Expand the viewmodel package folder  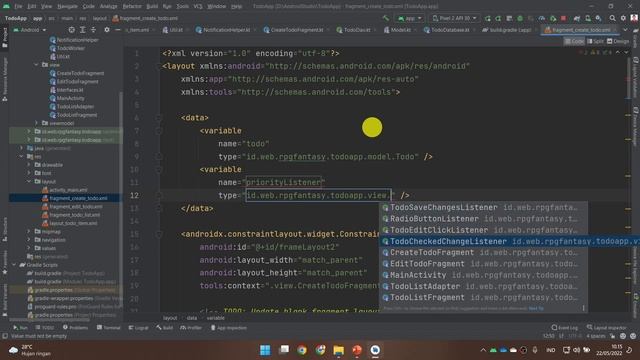click(x=36, y=123)
